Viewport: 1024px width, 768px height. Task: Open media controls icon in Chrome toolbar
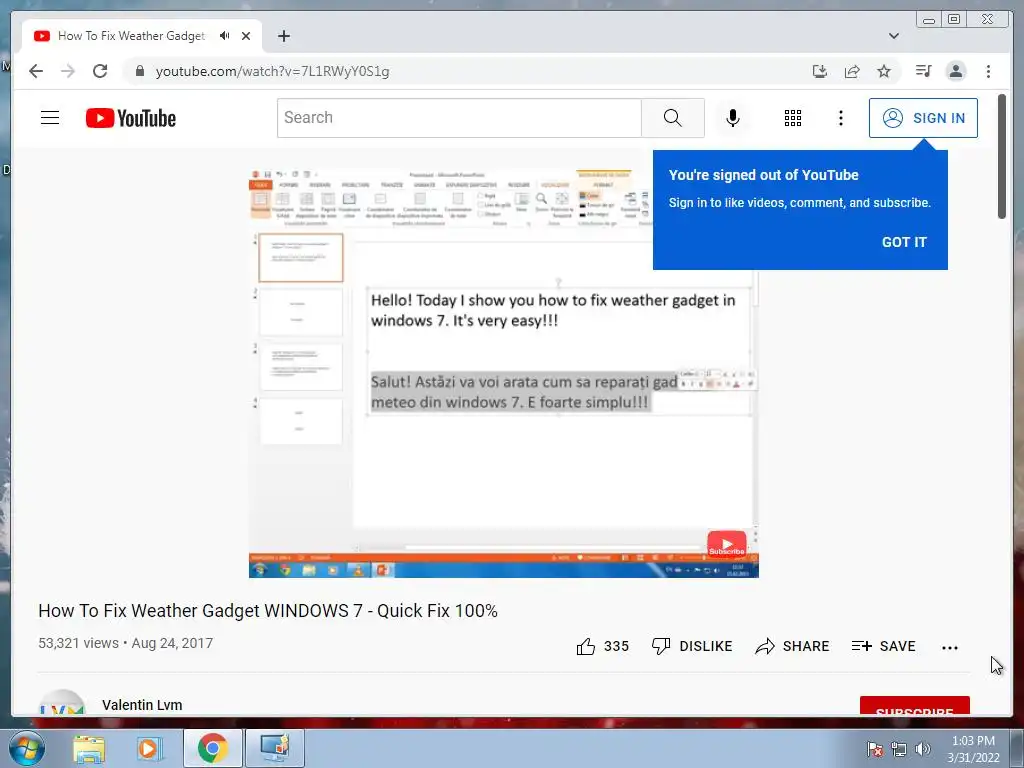(x=923, y=71)
